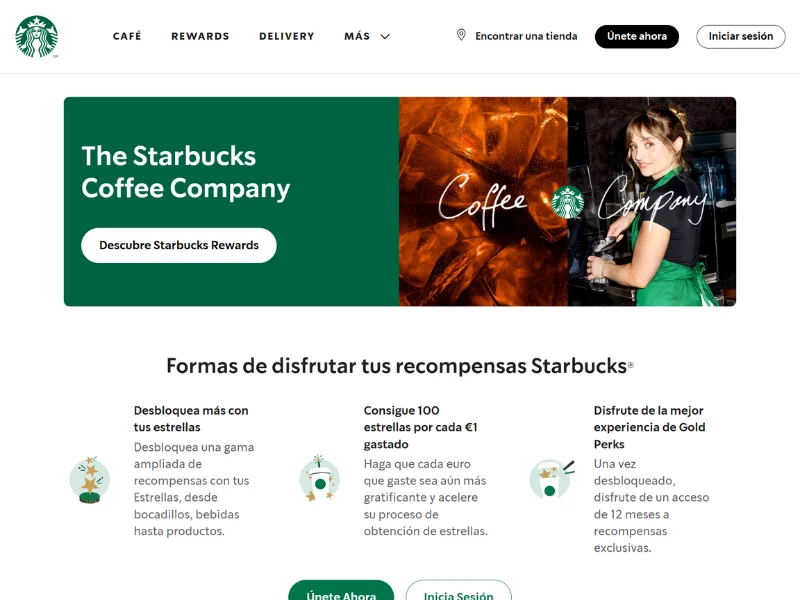
Task: Click Descubre Starbucks Rewards button
Action: pyautogui.click(x=179, y=245)
